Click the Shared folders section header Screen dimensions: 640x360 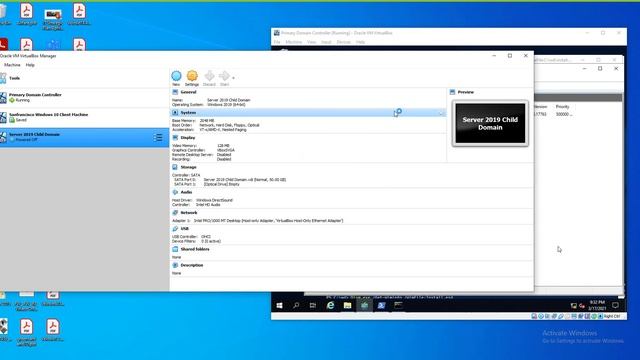coord(195,249)
